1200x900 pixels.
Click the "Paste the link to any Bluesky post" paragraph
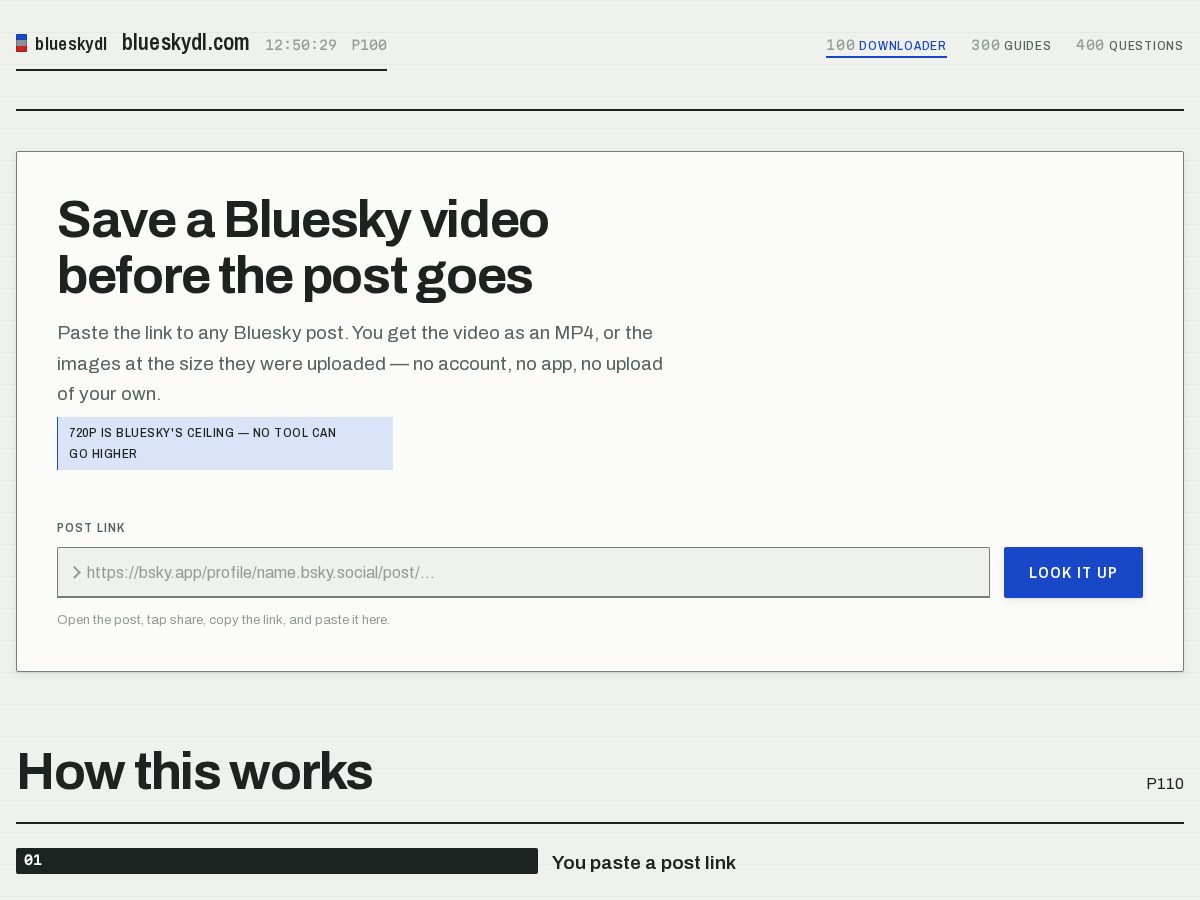coord(360,363)
